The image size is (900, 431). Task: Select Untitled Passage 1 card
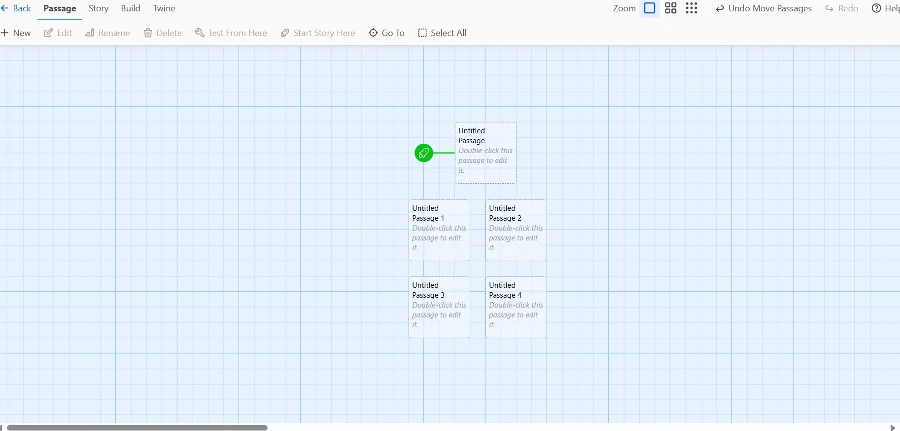[x=439, y=229]
